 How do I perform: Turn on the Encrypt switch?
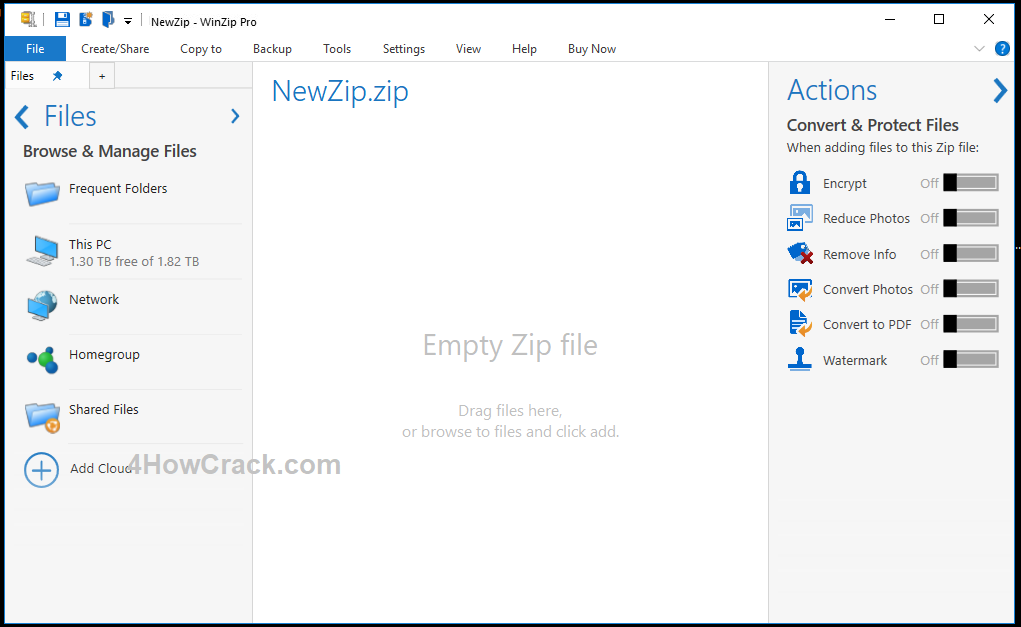pos(970,183)
